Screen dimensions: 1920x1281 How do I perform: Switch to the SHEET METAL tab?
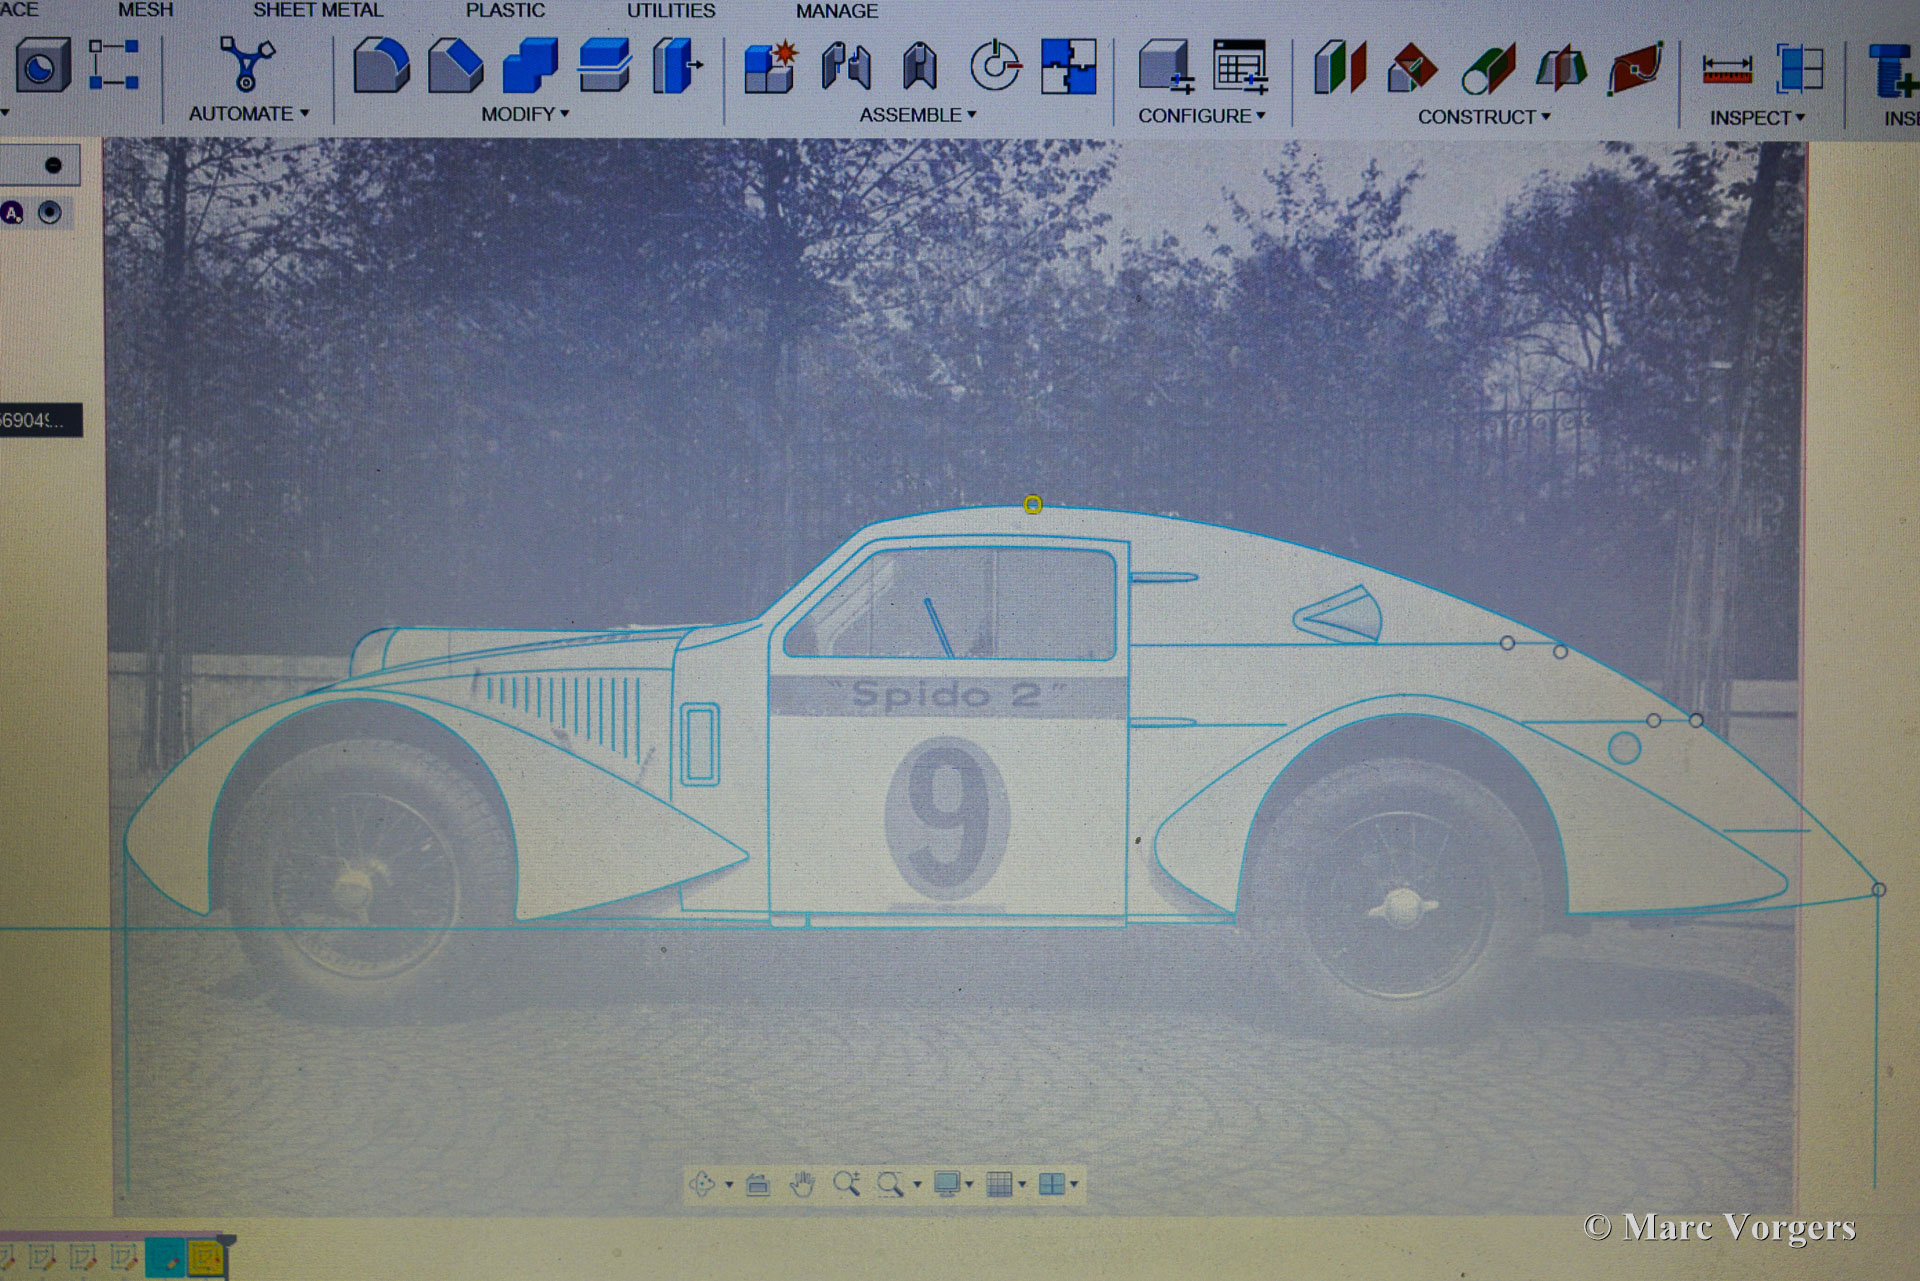[x=317, y=10]
